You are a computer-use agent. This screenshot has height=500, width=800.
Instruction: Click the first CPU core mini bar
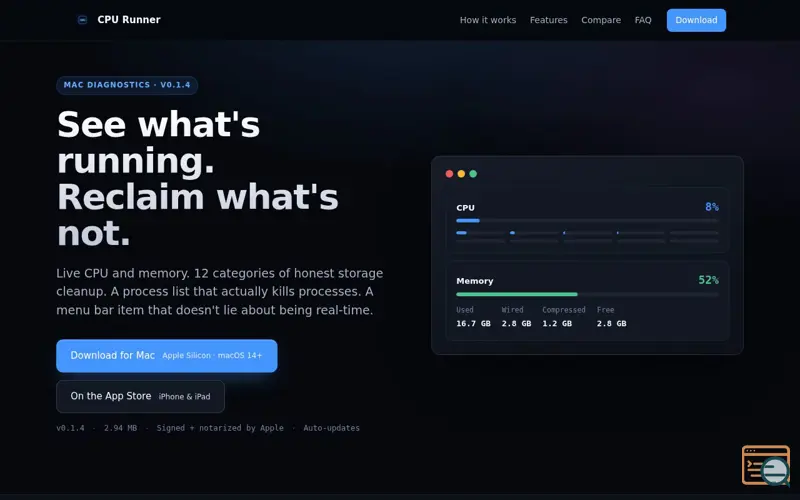(x=480, y=233)
